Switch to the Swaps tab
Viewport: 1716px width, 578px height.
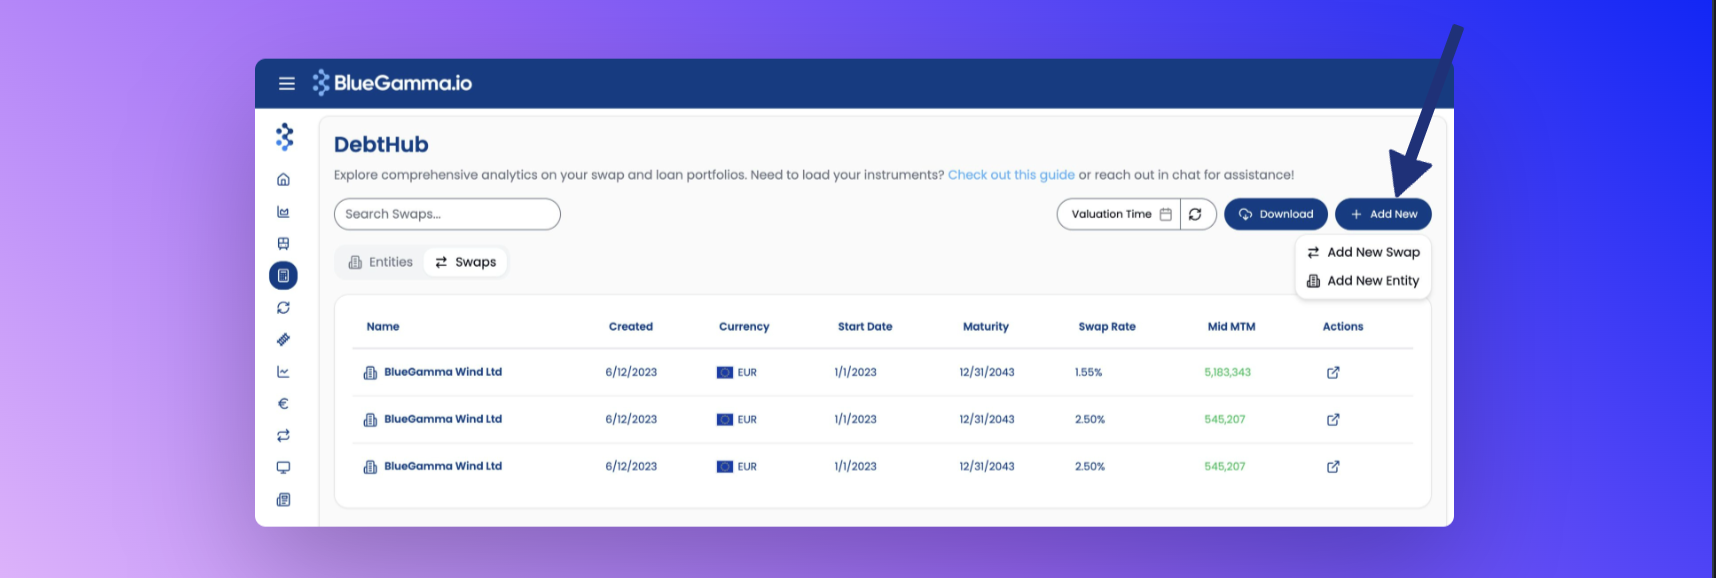pyautogui.click(x=465, y=262)
